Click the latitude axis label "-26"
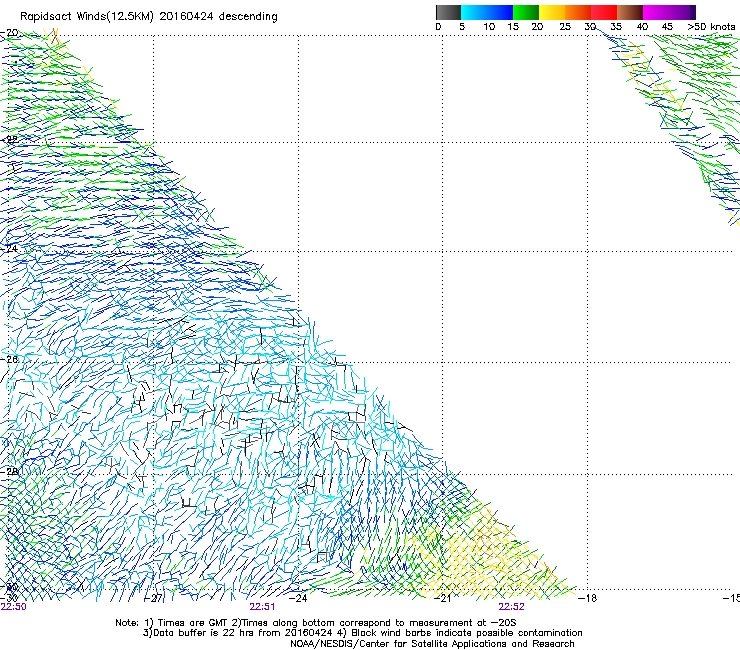Viewport: 740px width, 650px height. coord(10,360)
